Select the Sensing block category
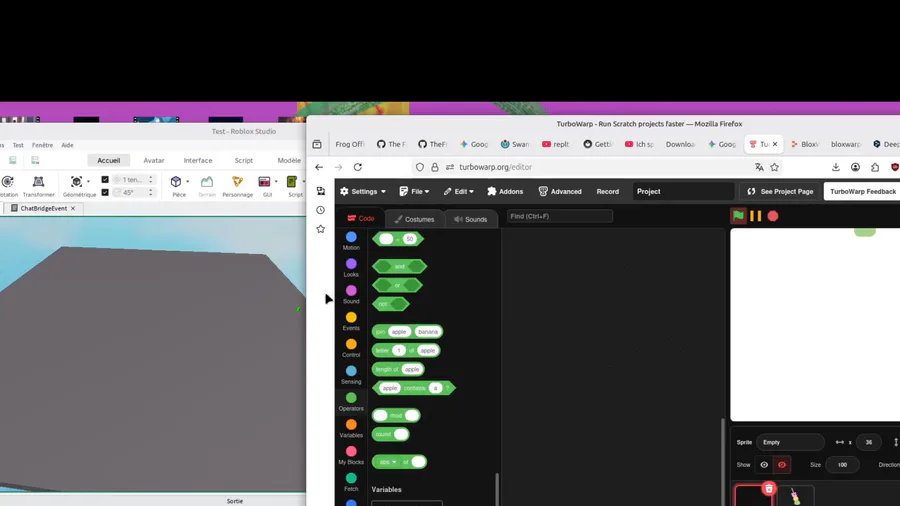The width and height of the screenshot is (900, 506). tap(351, 375)
